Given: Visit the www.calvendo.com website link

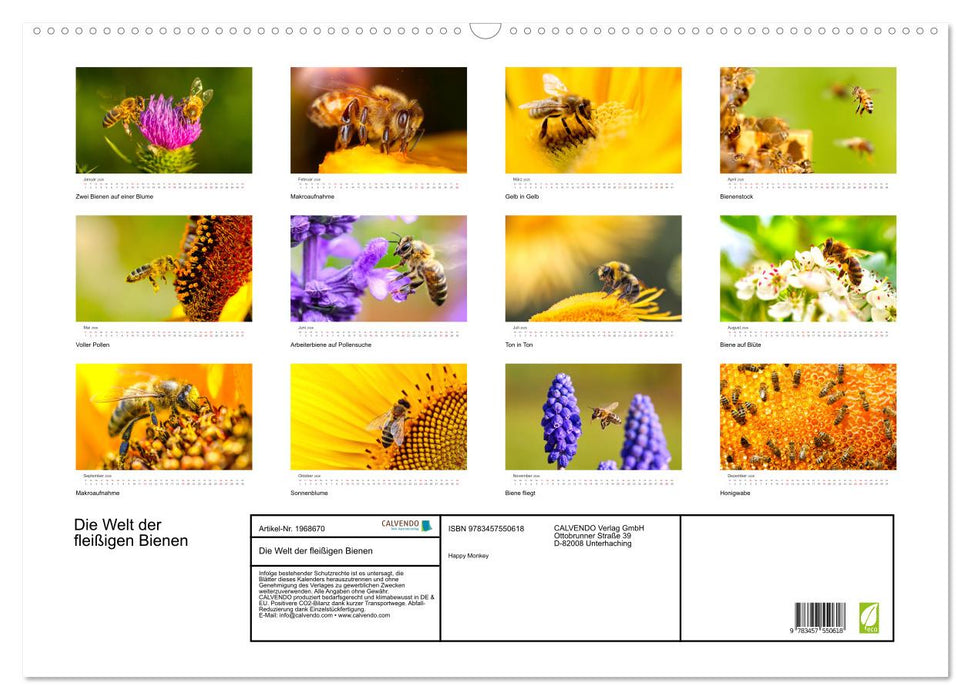Looking at the screenshot, I should 363,616.
